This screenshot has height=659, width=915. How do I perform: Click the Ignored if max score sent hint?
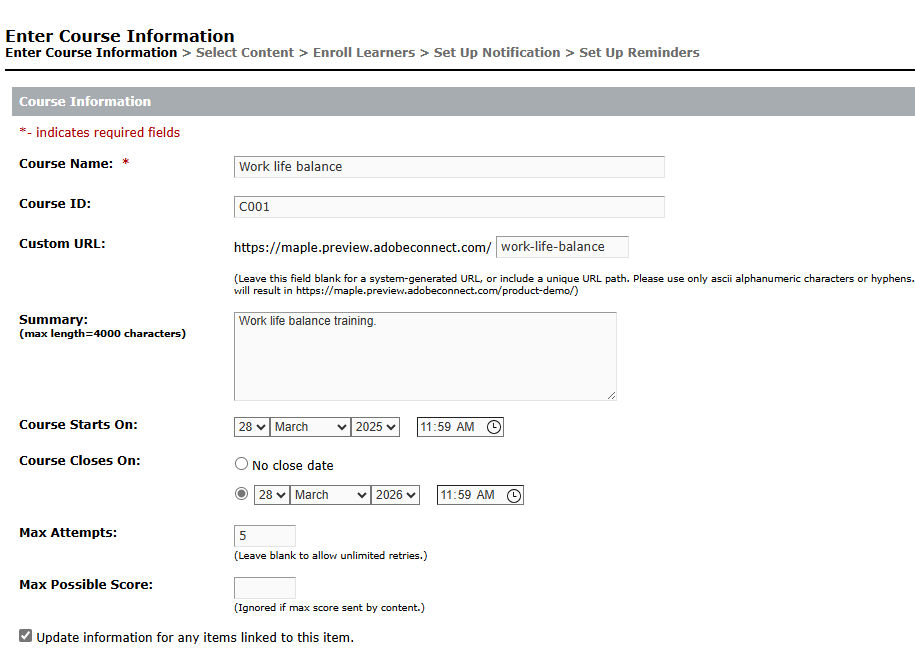click(329, 608)
